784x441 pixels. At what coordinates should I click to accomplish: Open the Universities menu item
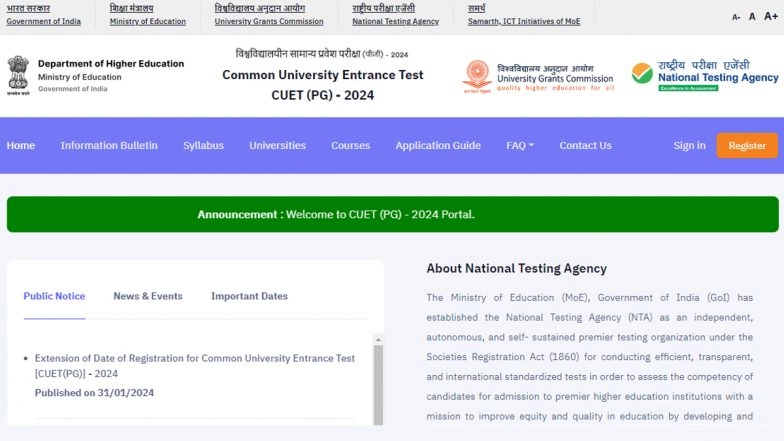(278, 146)
